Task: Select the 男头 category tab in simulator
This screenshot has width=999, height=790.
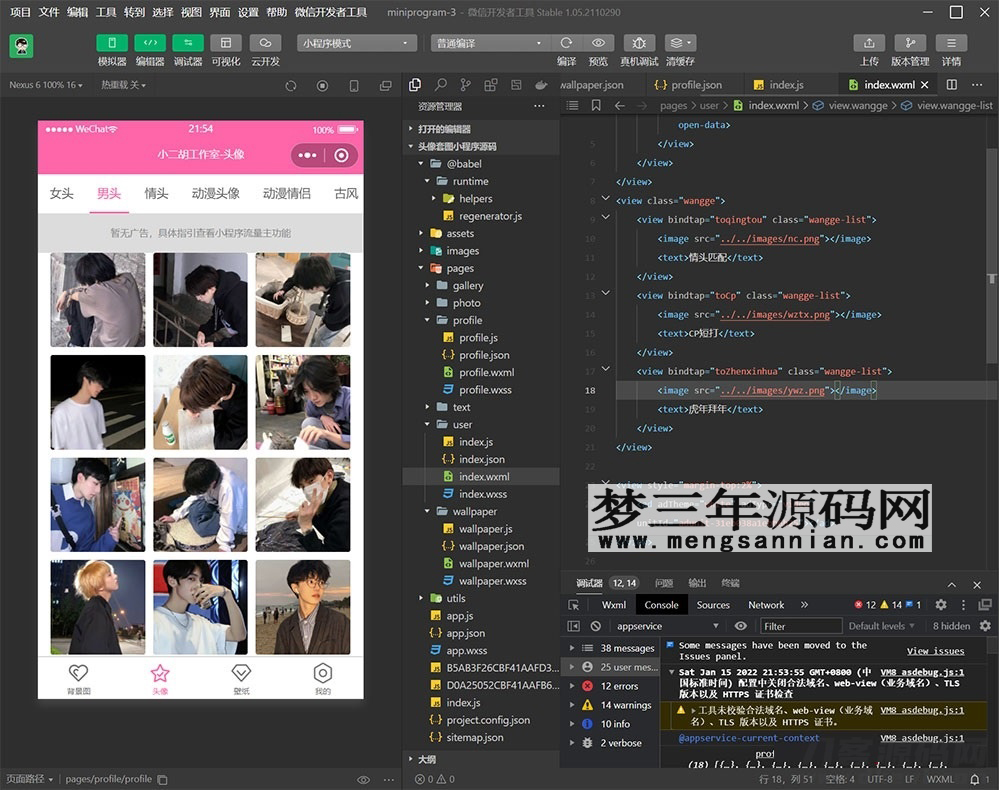Action: 108,194
